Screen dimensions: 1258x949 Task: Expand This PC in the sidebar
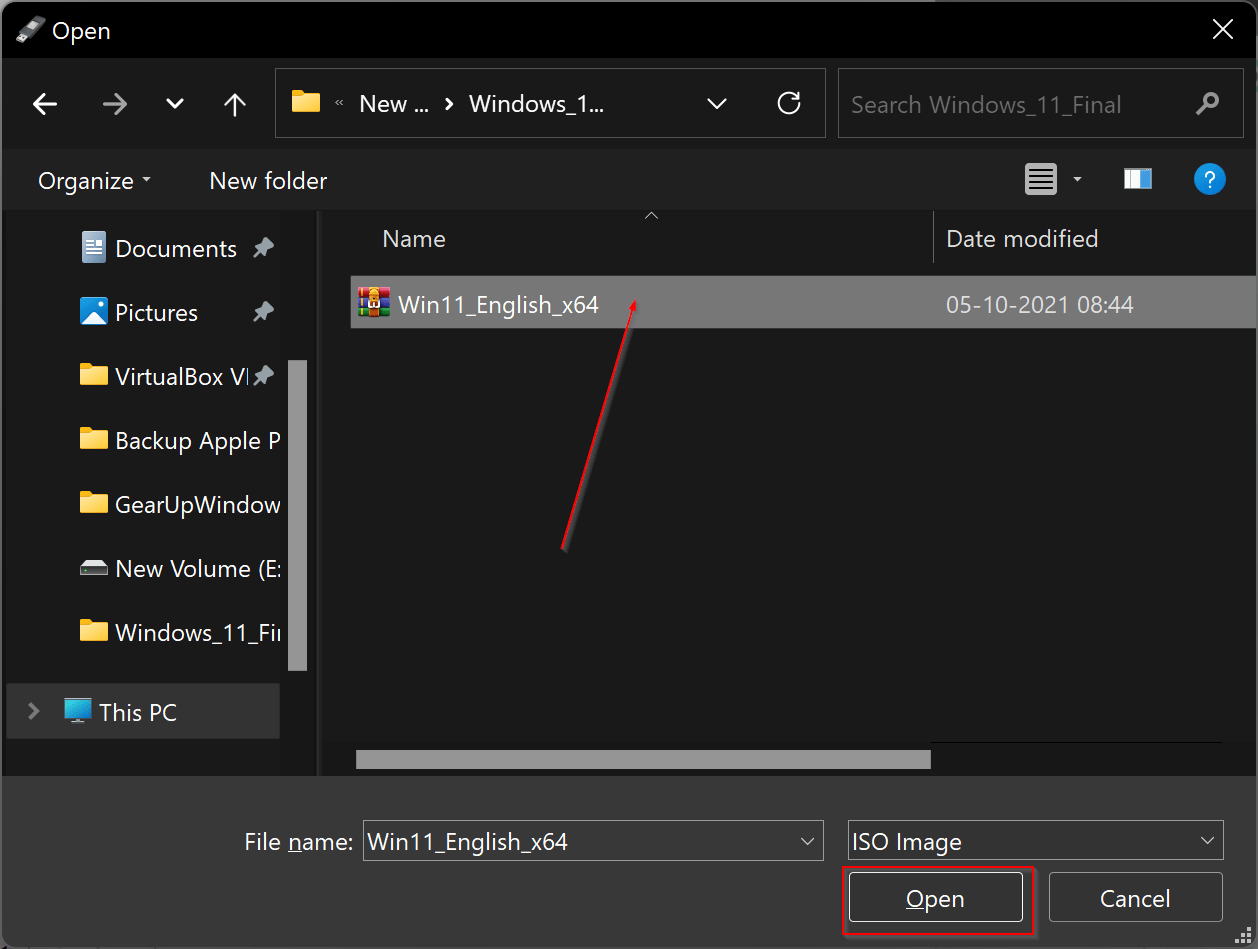(33, 711)
